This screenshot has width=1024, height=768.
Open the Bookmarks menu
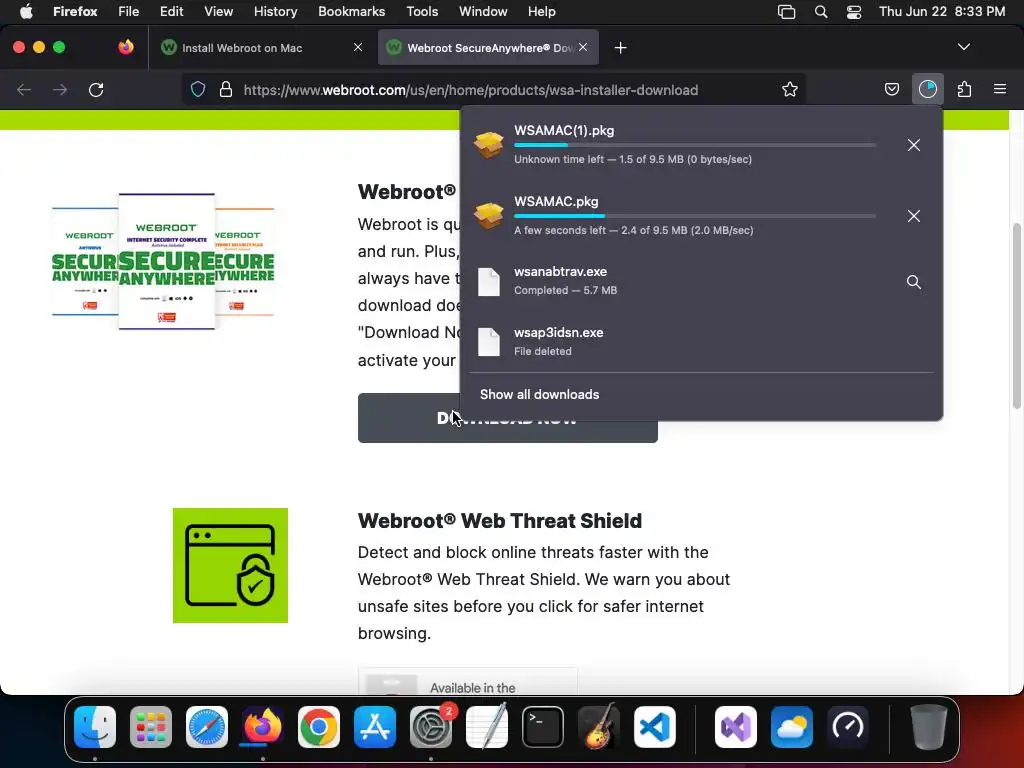[x=351, y=11]
